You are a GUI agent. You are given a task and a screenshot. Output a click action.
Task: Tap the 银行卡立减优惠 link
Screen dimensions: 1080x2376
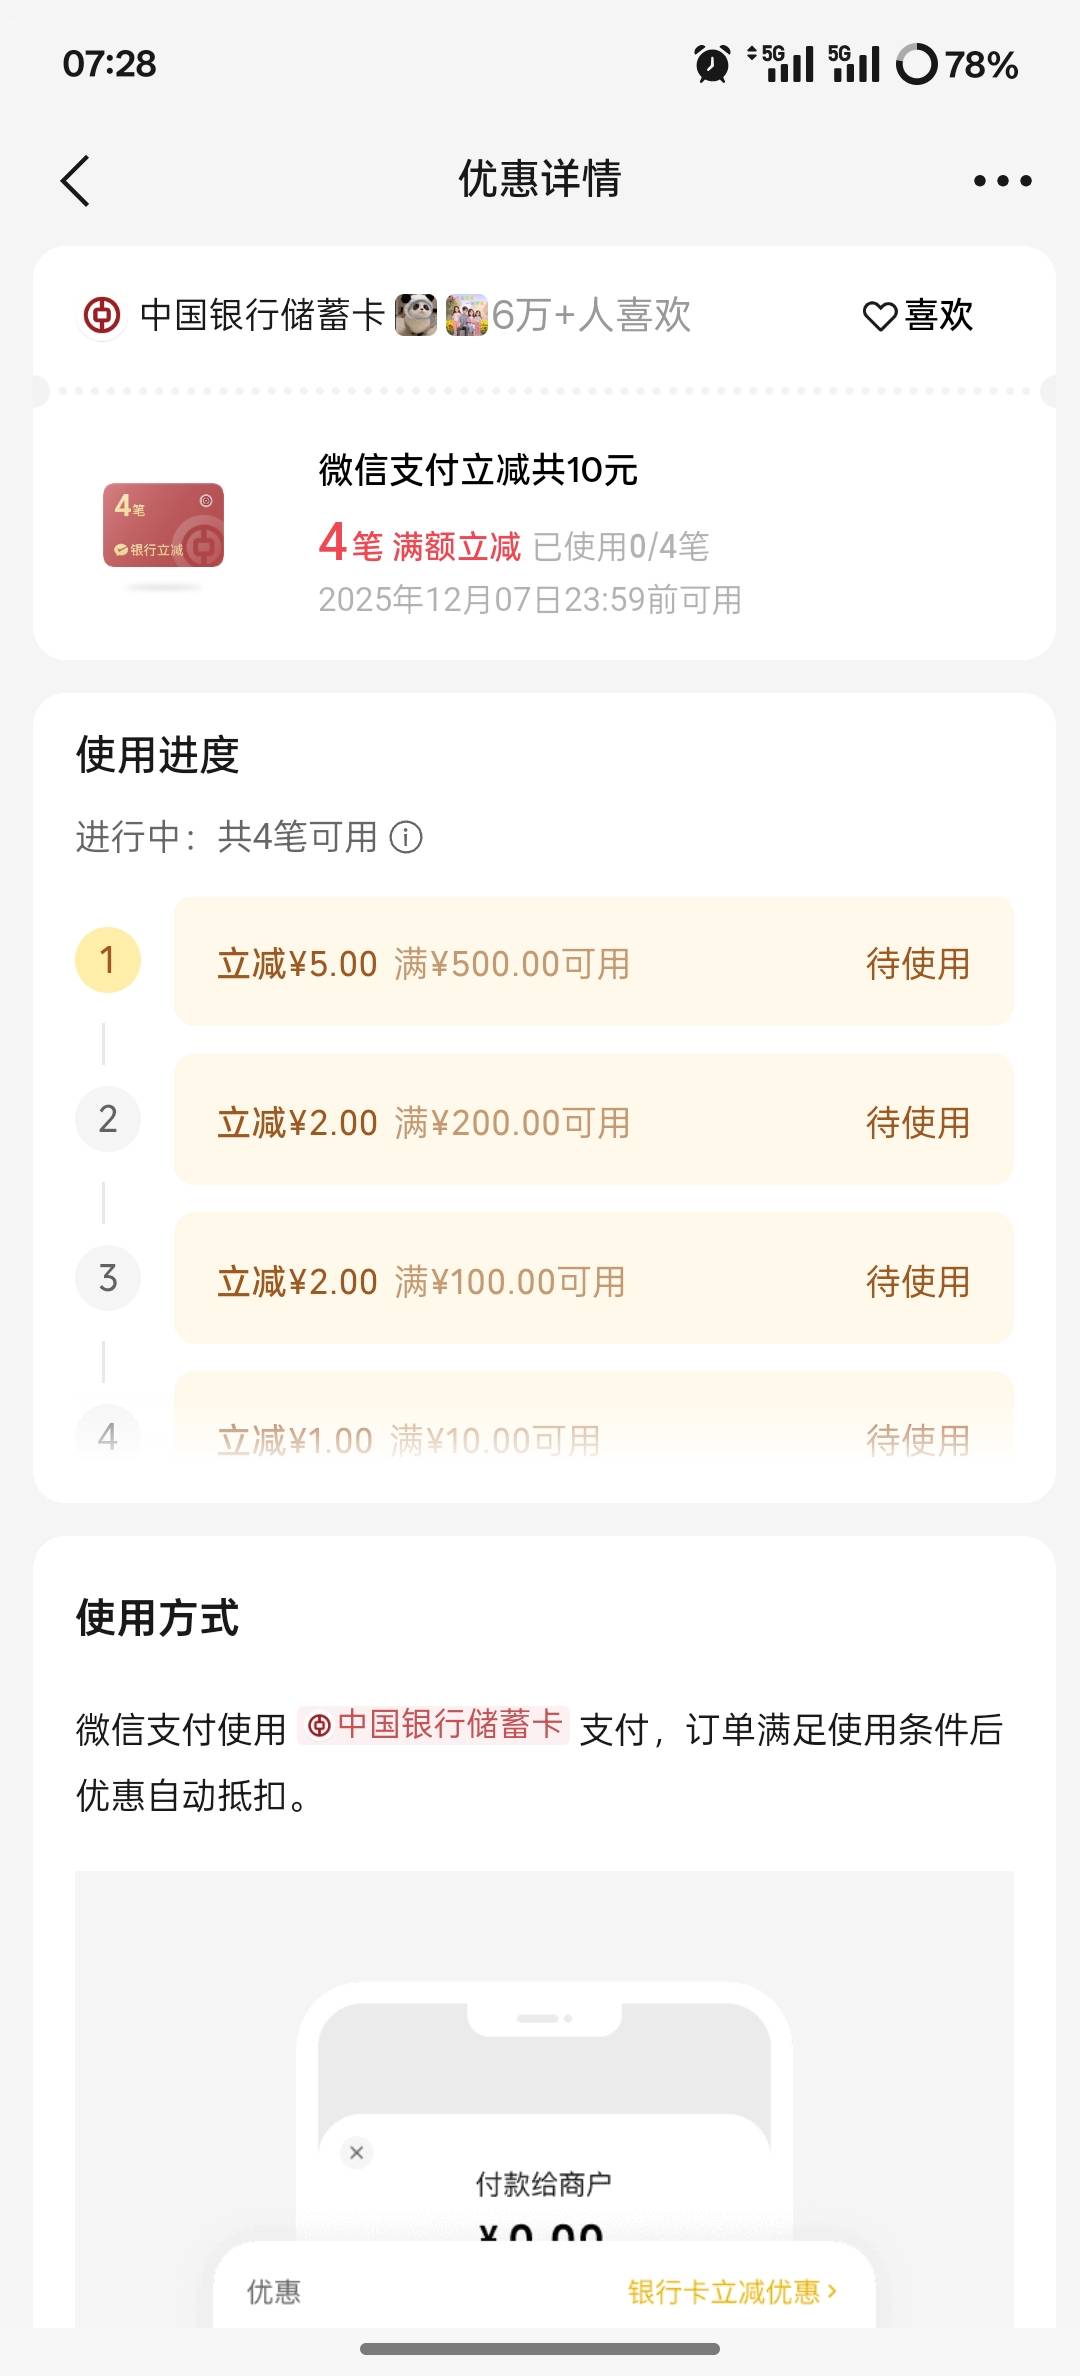[732, 2292]
